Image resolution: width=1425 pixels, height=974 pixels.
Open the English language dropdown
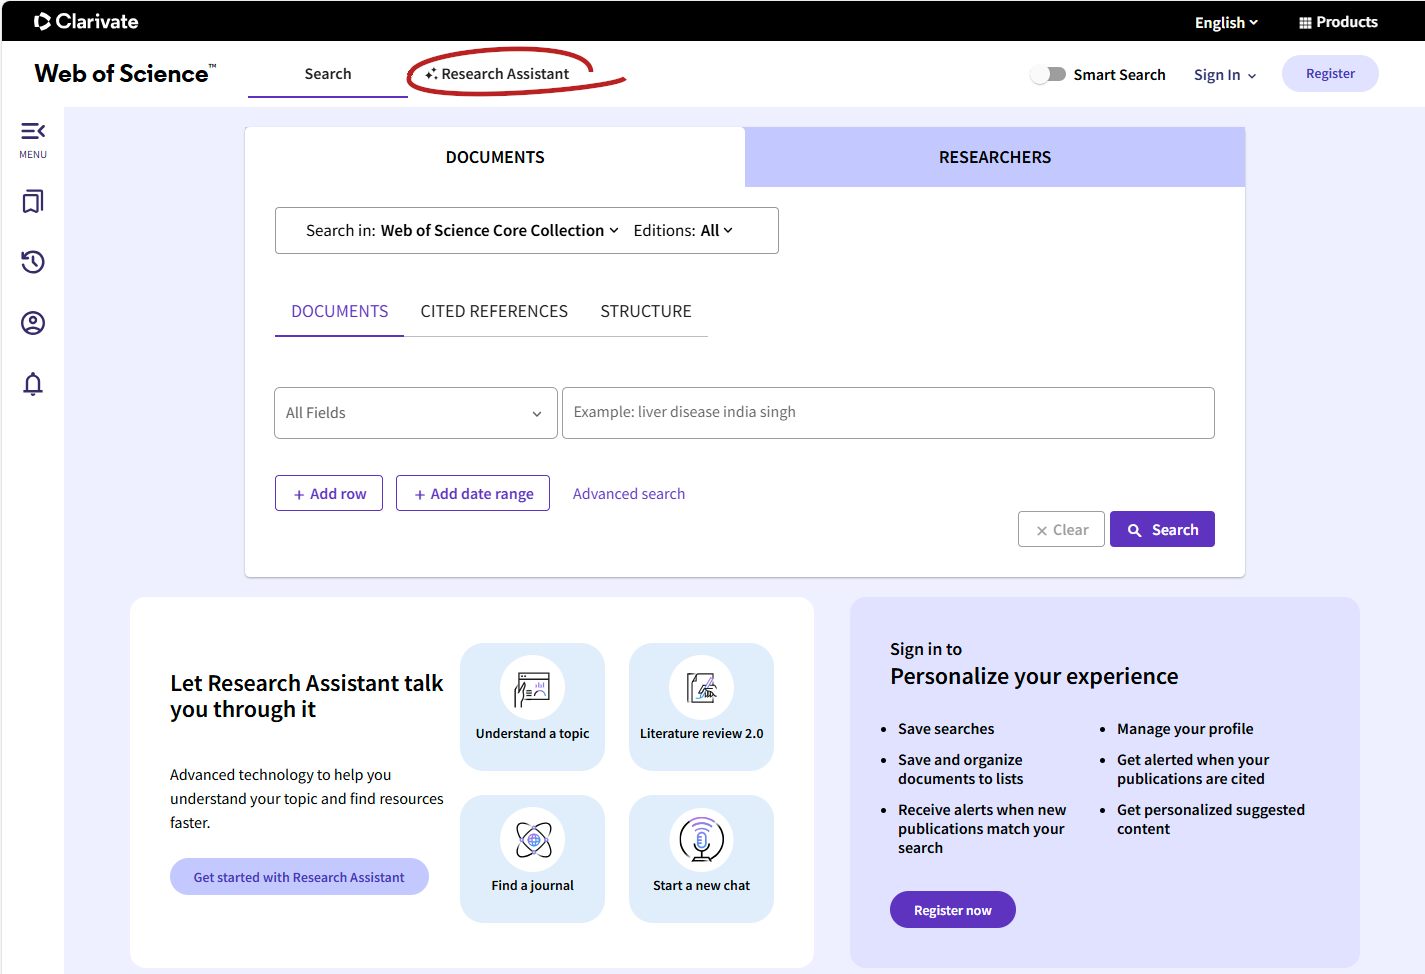tap(1226, 22)
